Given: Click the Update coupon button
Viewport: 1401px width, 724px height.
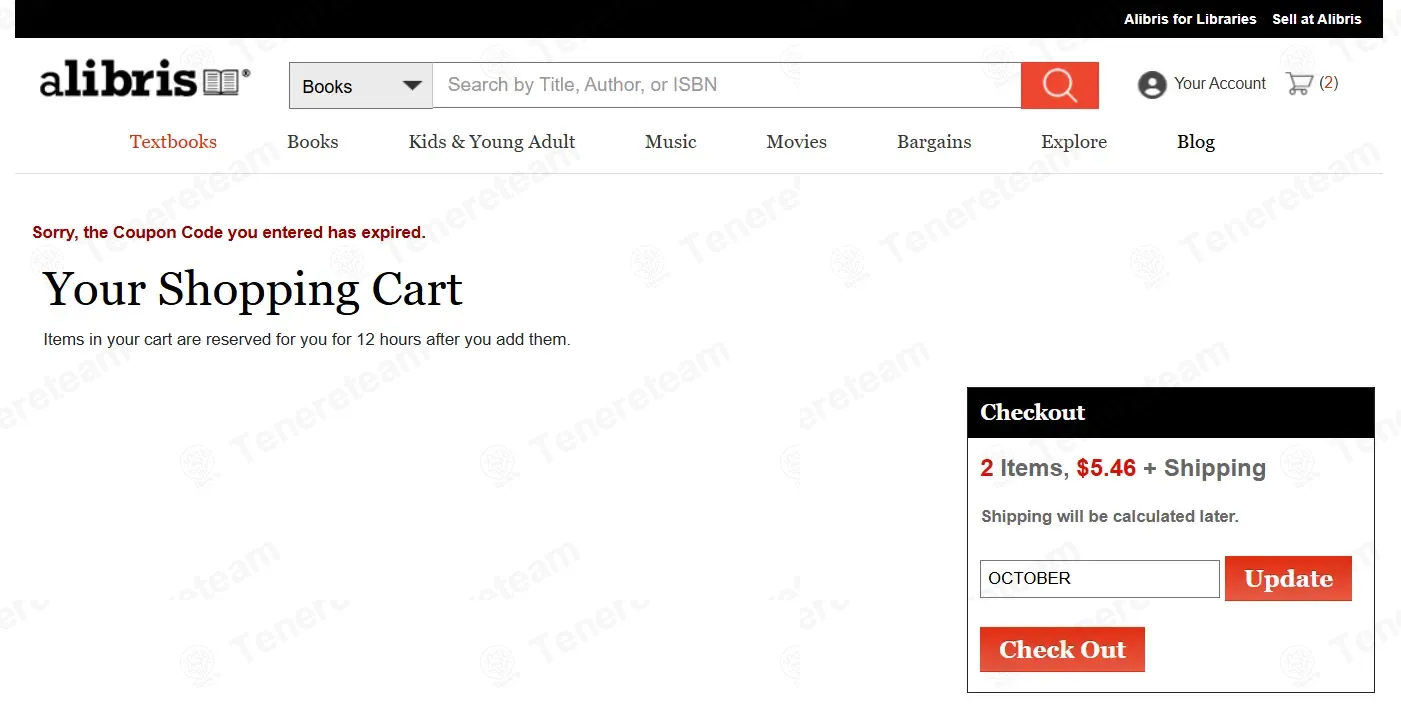Looking at the screenshot, I should (1288, 579).
